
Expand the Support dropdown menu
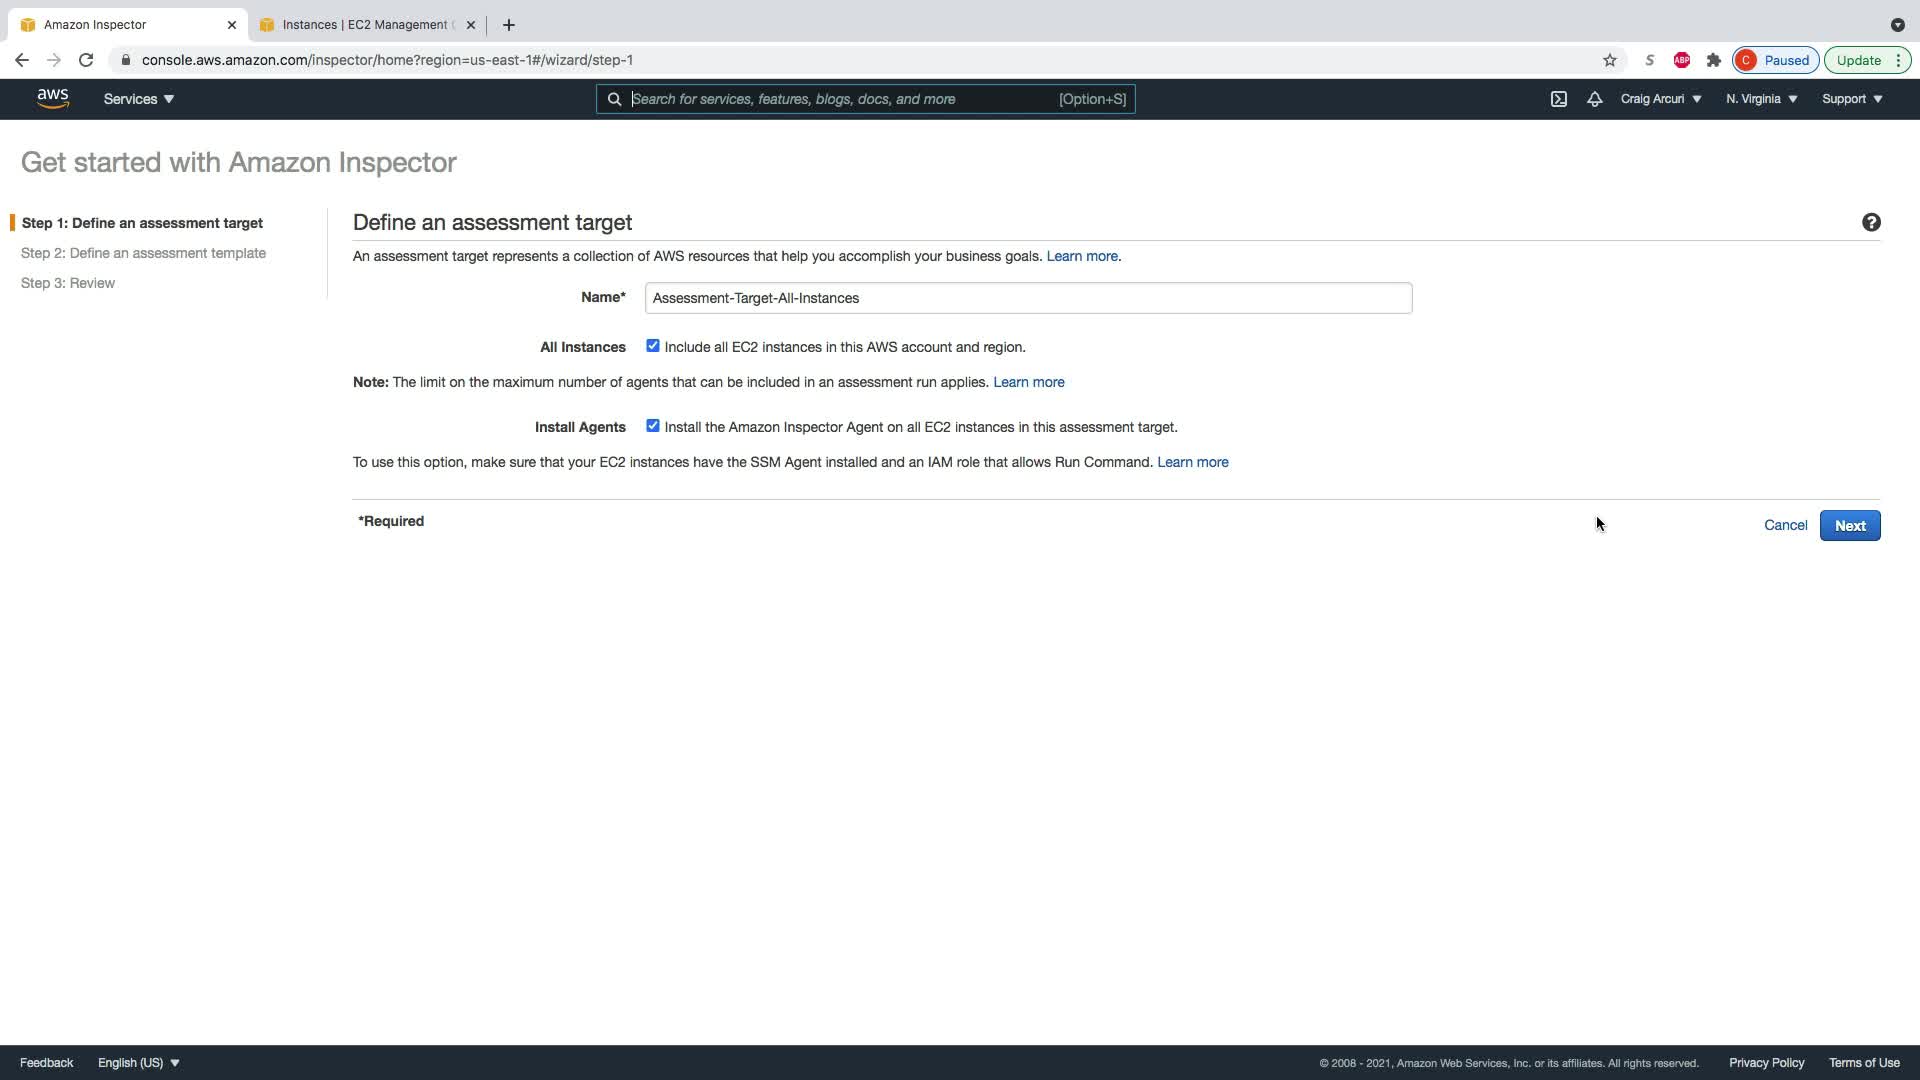[1851, 99]
